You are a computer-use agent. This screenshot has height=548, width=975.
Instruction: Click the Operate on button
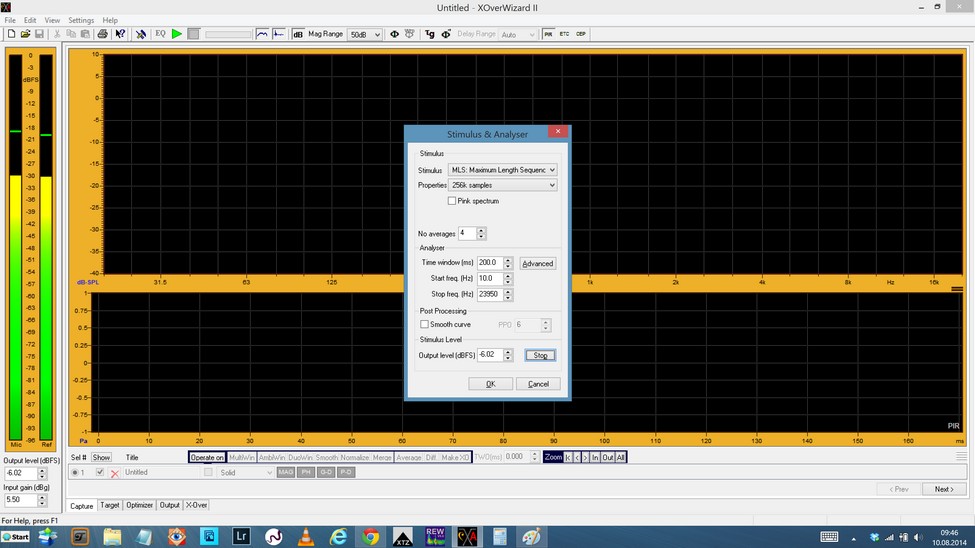(207, 457)
